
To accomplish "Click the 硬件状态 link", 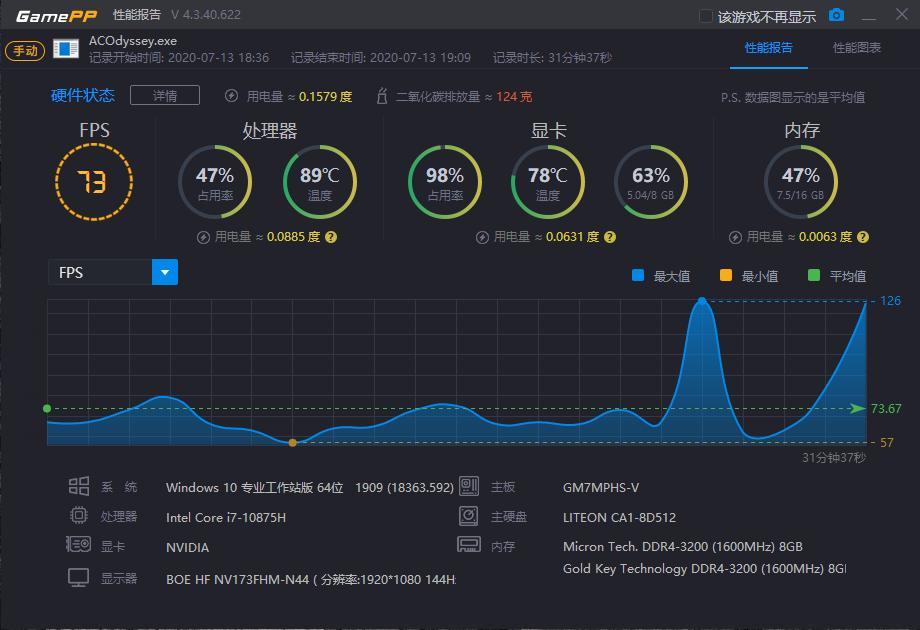I will 83,96.
